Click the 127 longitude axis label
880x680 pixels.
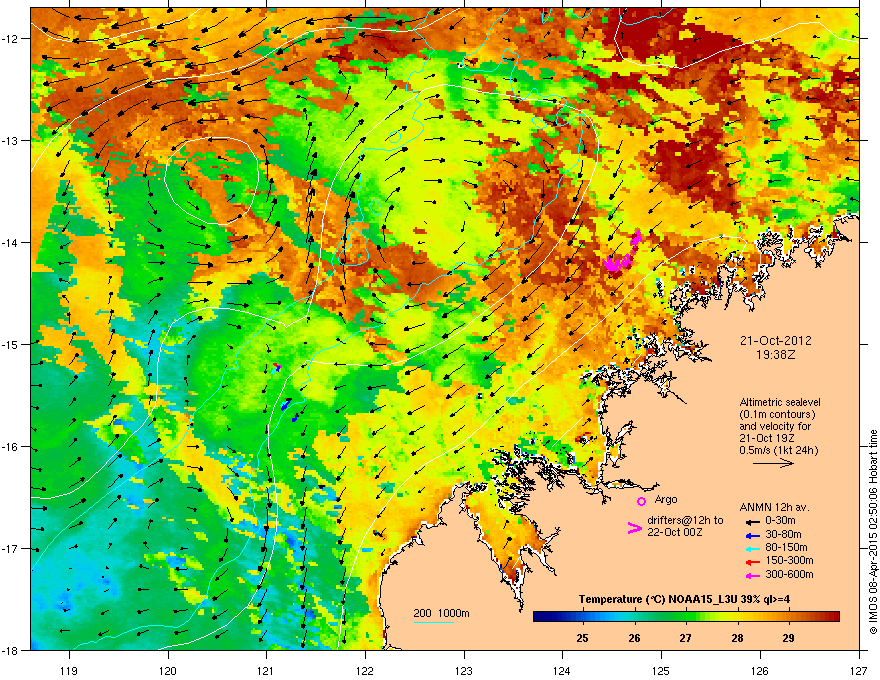coord(859,670)
